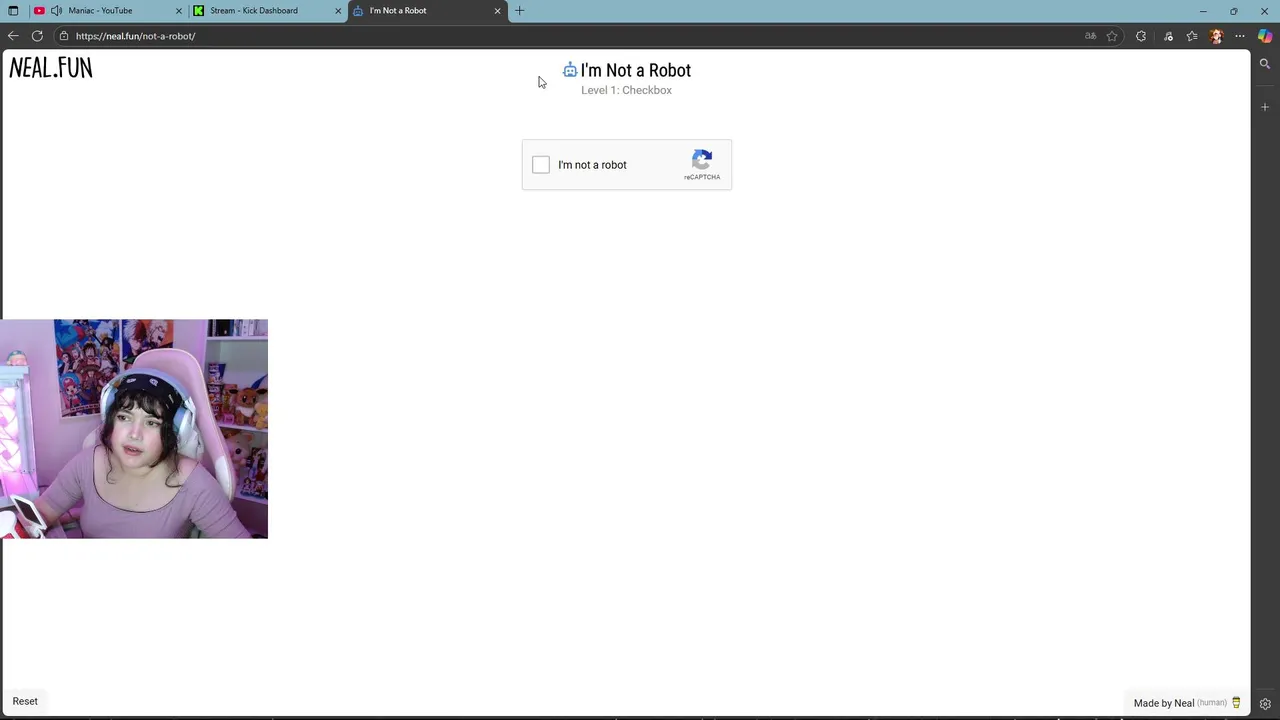Mute the YouTube tab audio icon
The width and height of the screenshot is (1280, 720).
pyautogui.click(x=56, y=11)
